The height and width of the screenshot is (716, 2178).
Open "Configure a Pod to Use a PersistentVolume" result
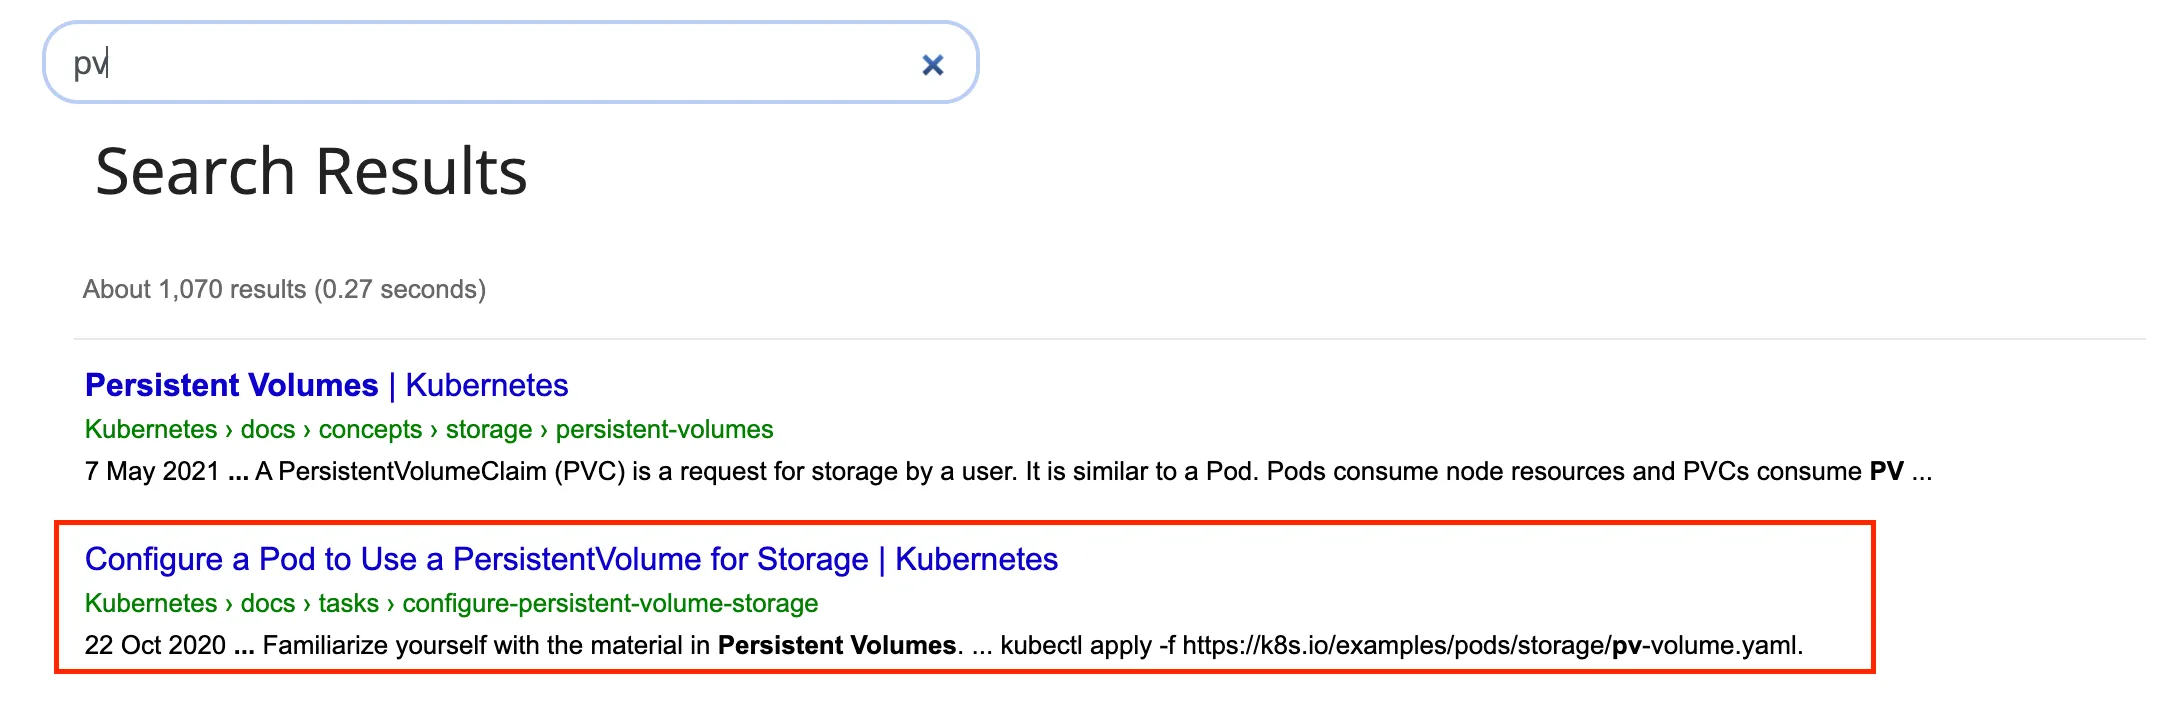tap(571, 559)
